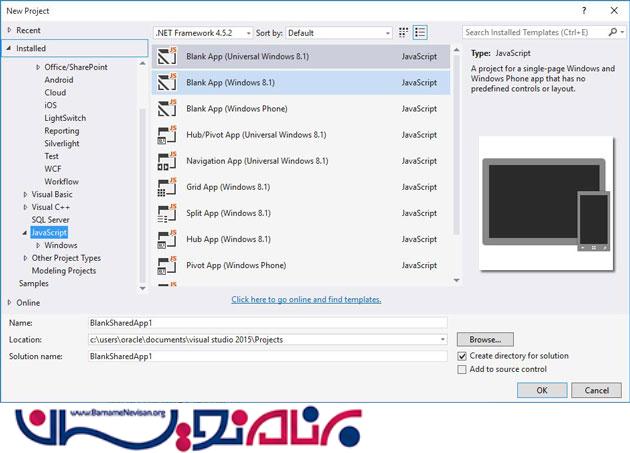Image resolution: width=630 pixels, height=453 pixels.
Task: Expand the Other Project Types node
Action: [x=25, y=258]
